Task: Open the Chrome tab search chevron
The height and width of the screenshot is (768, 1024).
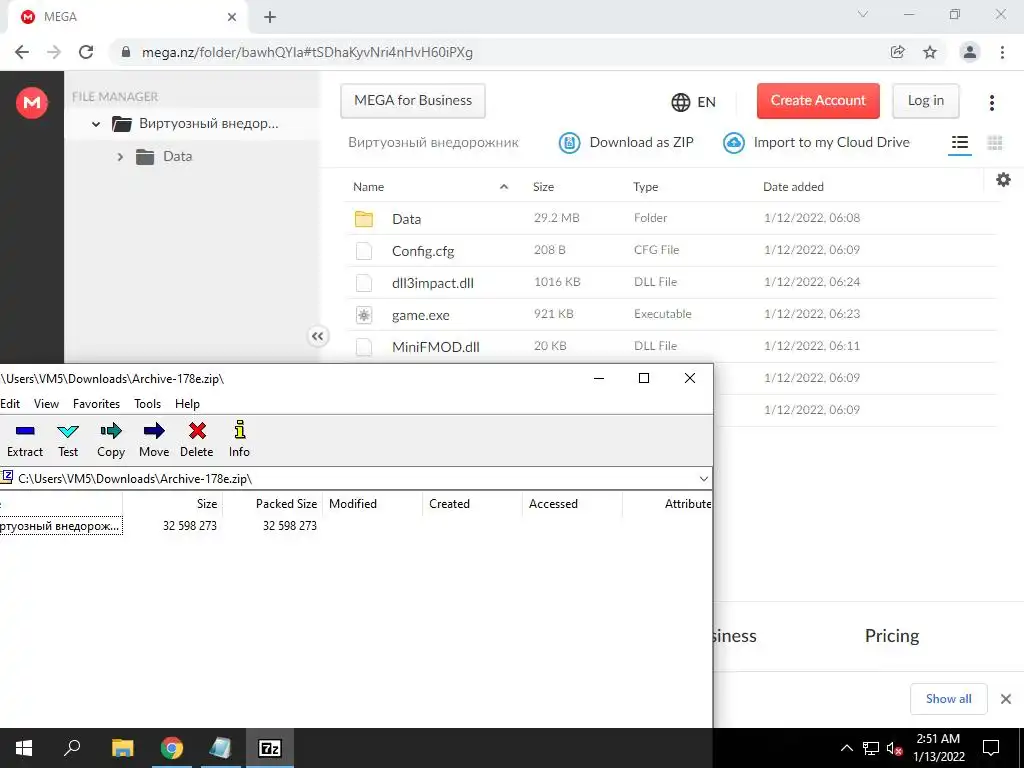Action: (862, 14)
